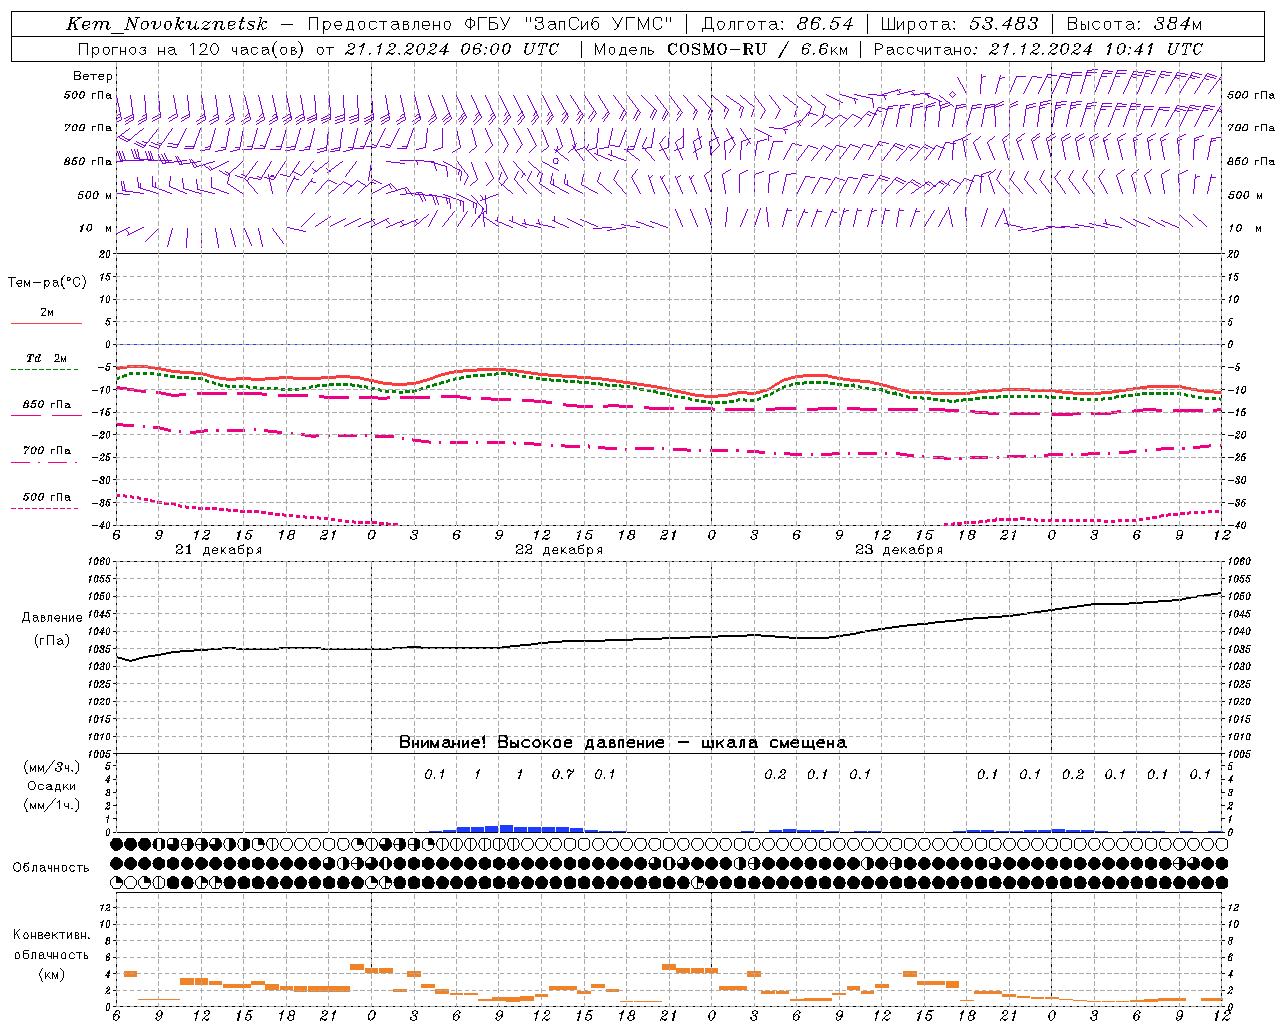Click the Осадки panel label
Viewport: 1280px width, 1024px height.
point(52,786)
